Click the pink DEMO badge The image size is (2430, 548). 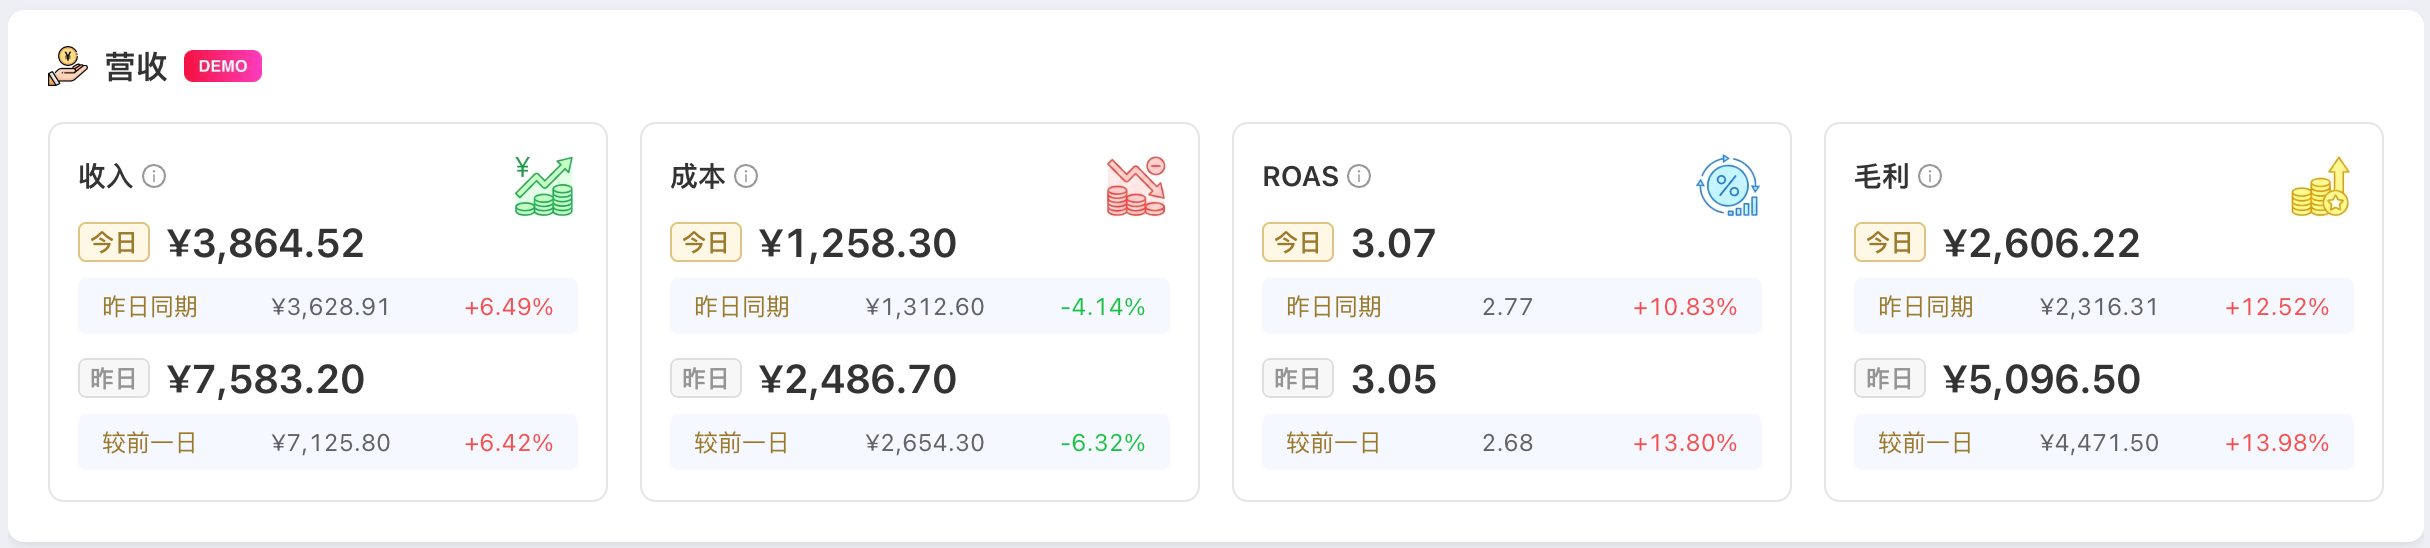coord(223,66)
